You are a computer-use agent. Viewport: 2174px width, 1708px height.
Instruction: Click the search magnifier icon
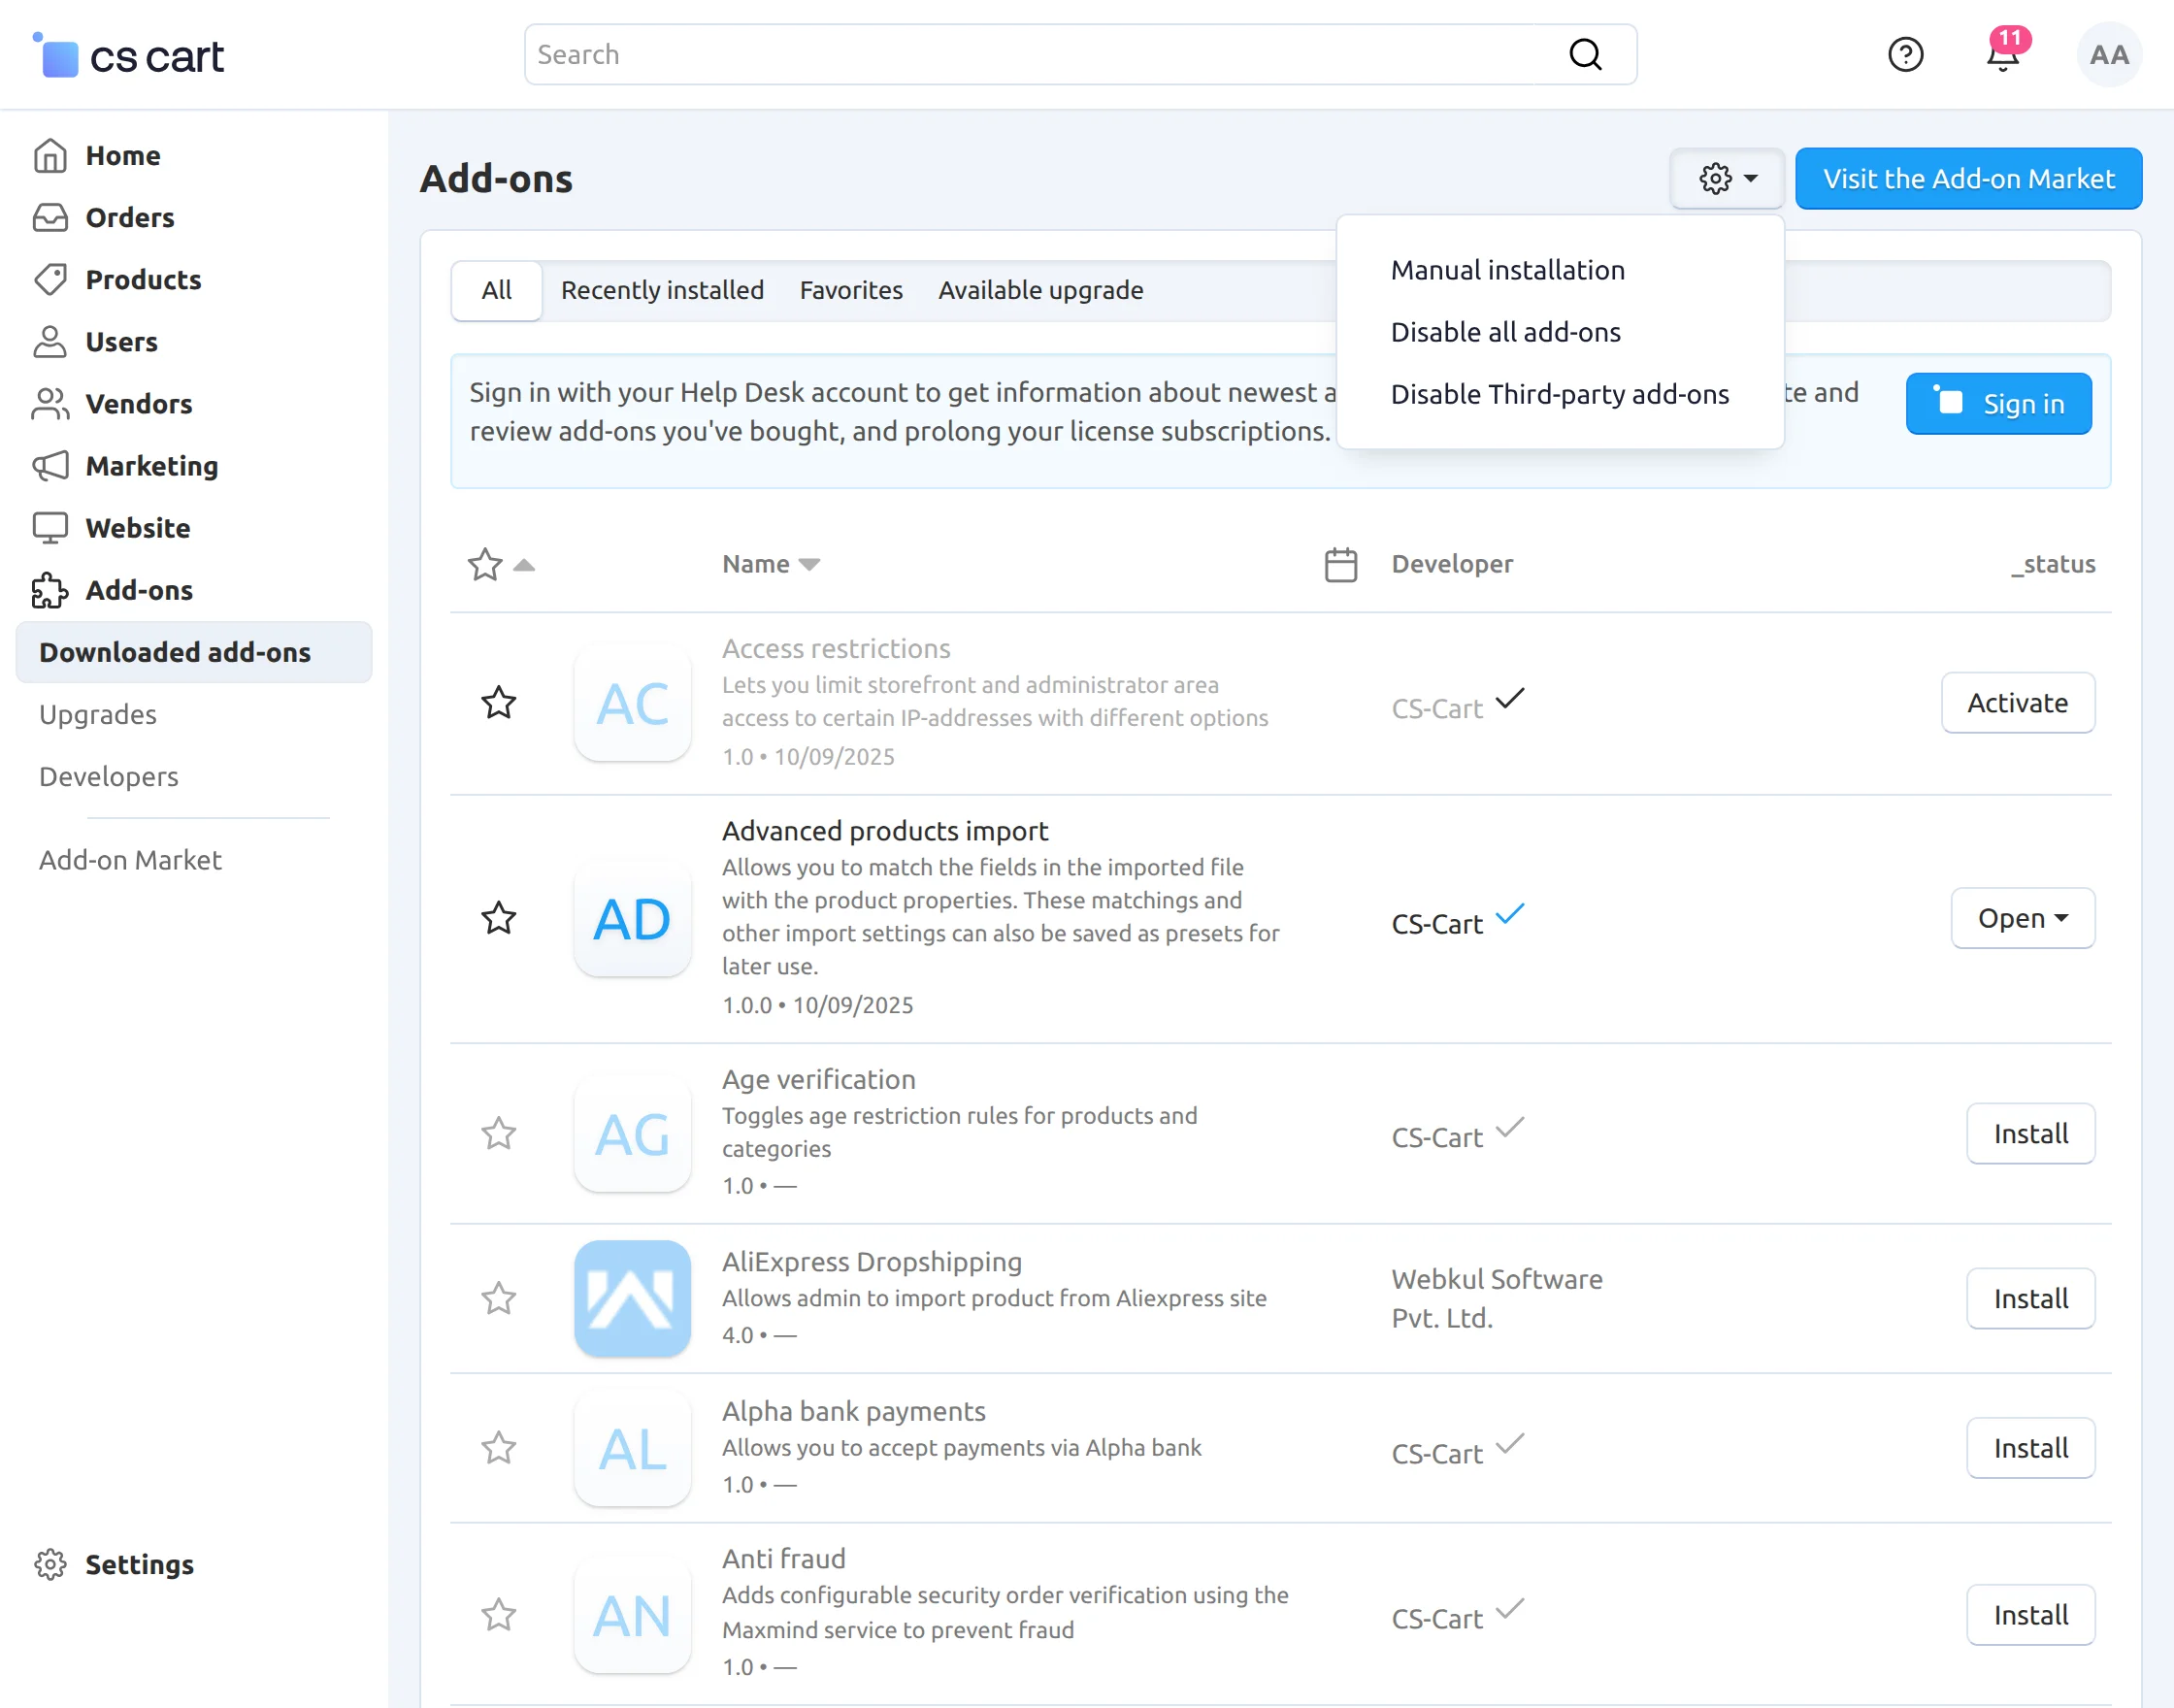1585,55
